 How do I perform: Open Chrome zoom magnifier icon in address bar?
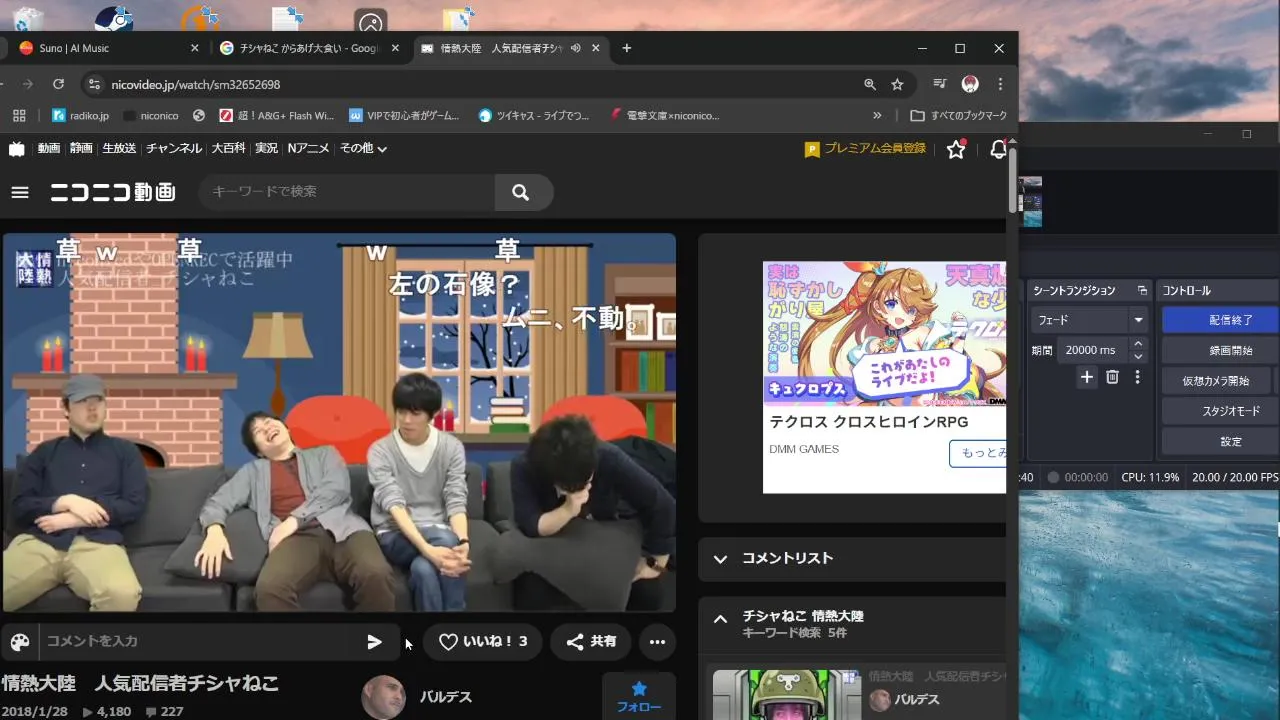(870, 85)
